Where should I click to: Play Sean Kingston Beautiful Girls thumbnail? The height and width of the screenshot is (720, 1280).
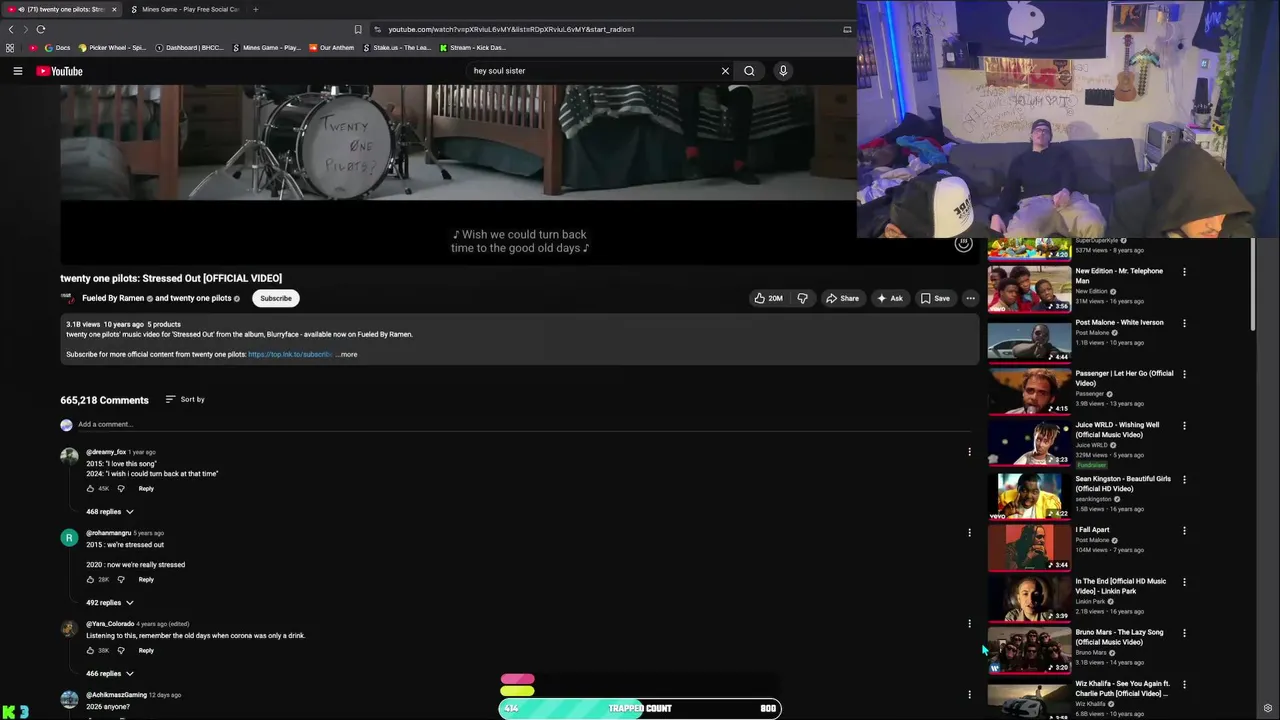click(x=1029, y=496)
